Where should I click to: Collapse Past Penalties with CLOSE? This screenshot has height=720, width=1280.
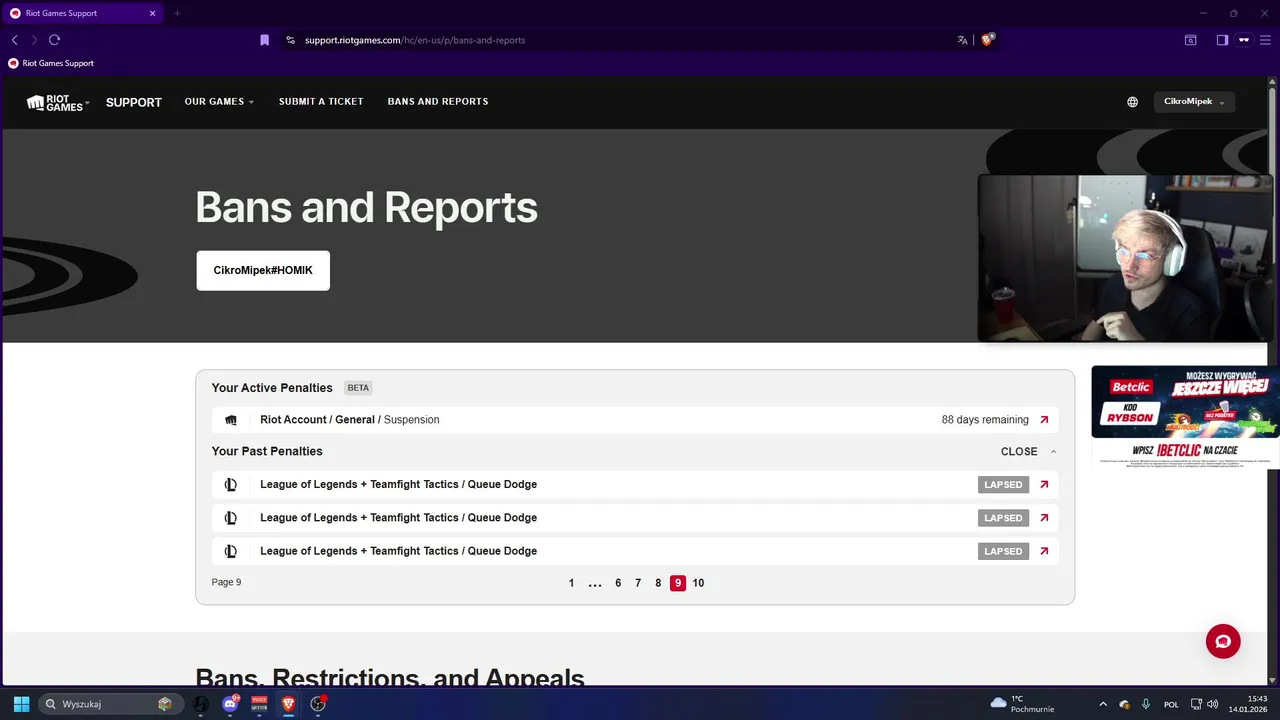[1028, 452]
